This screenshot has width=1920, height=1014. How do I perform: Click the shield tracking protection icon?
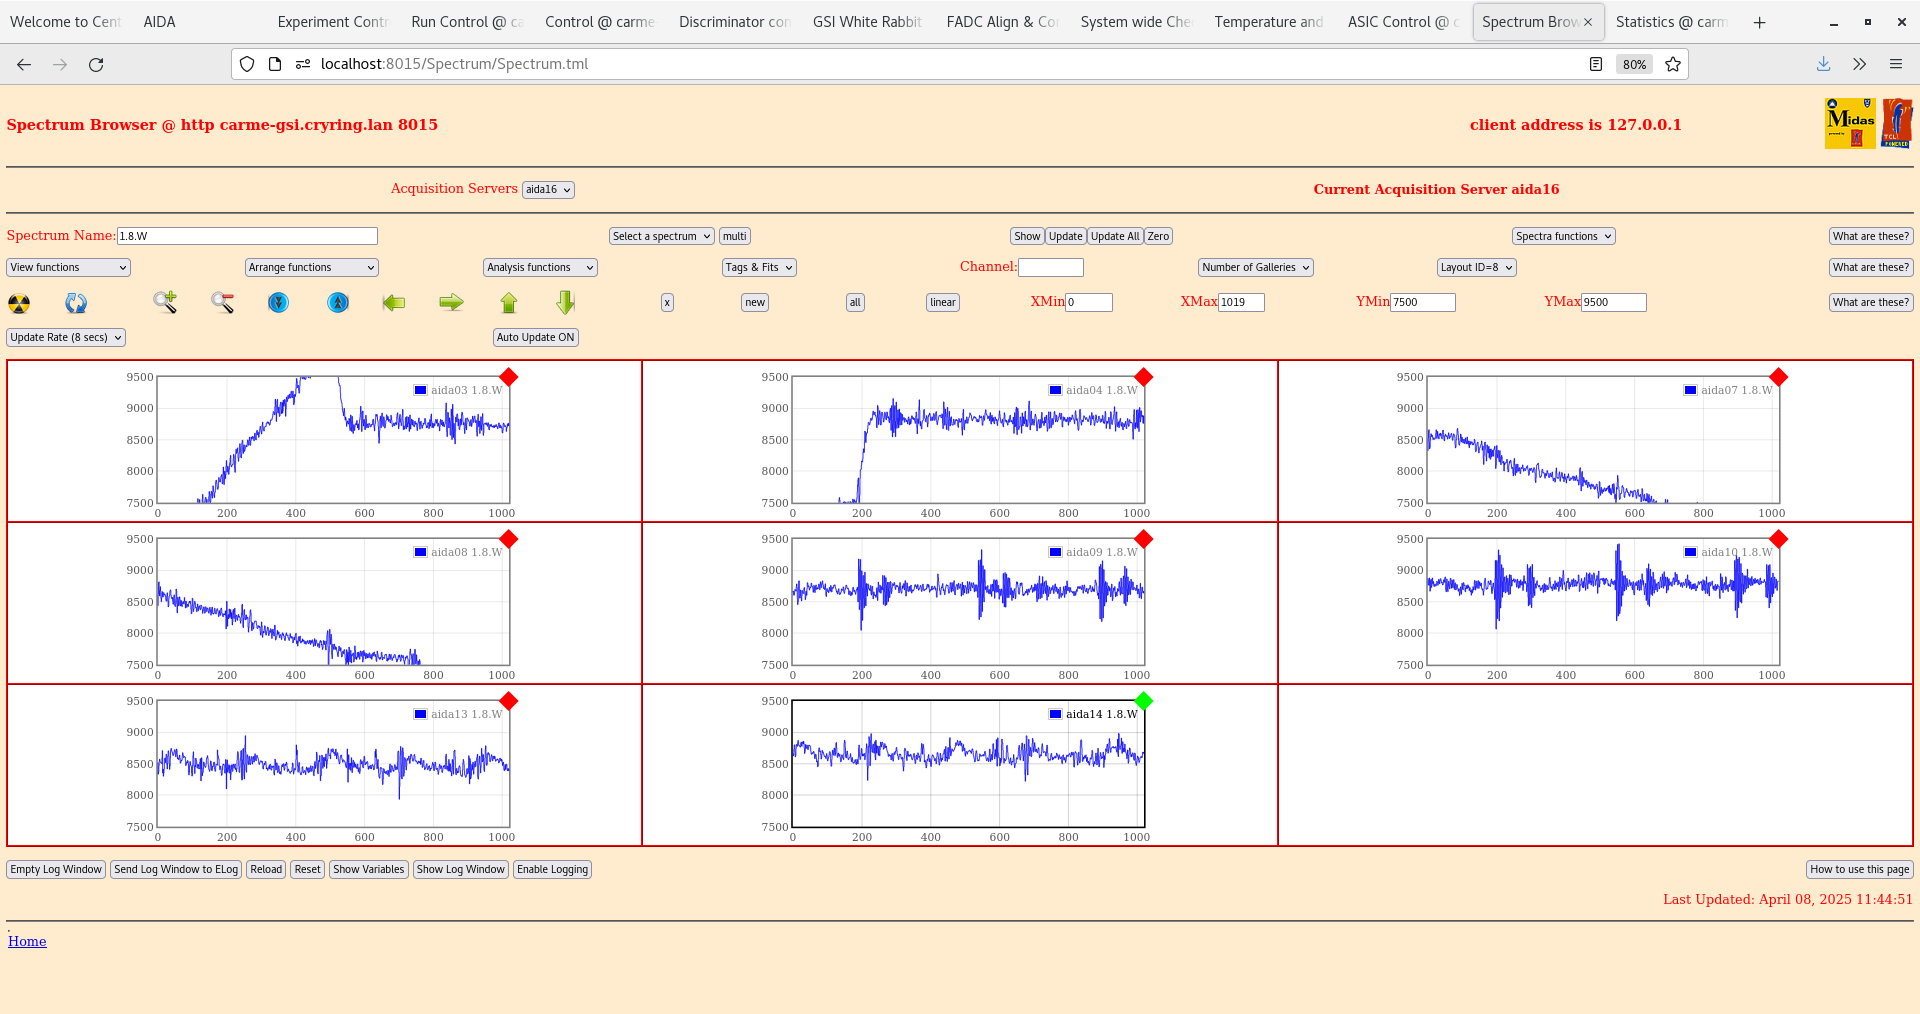(247, 64)
